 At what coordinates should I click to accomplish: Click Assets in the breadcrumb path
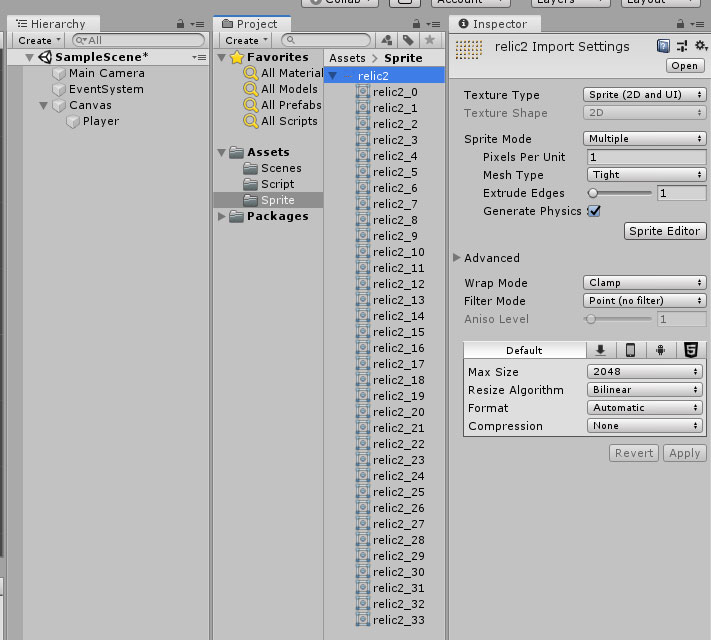click(x=347, y=58)
